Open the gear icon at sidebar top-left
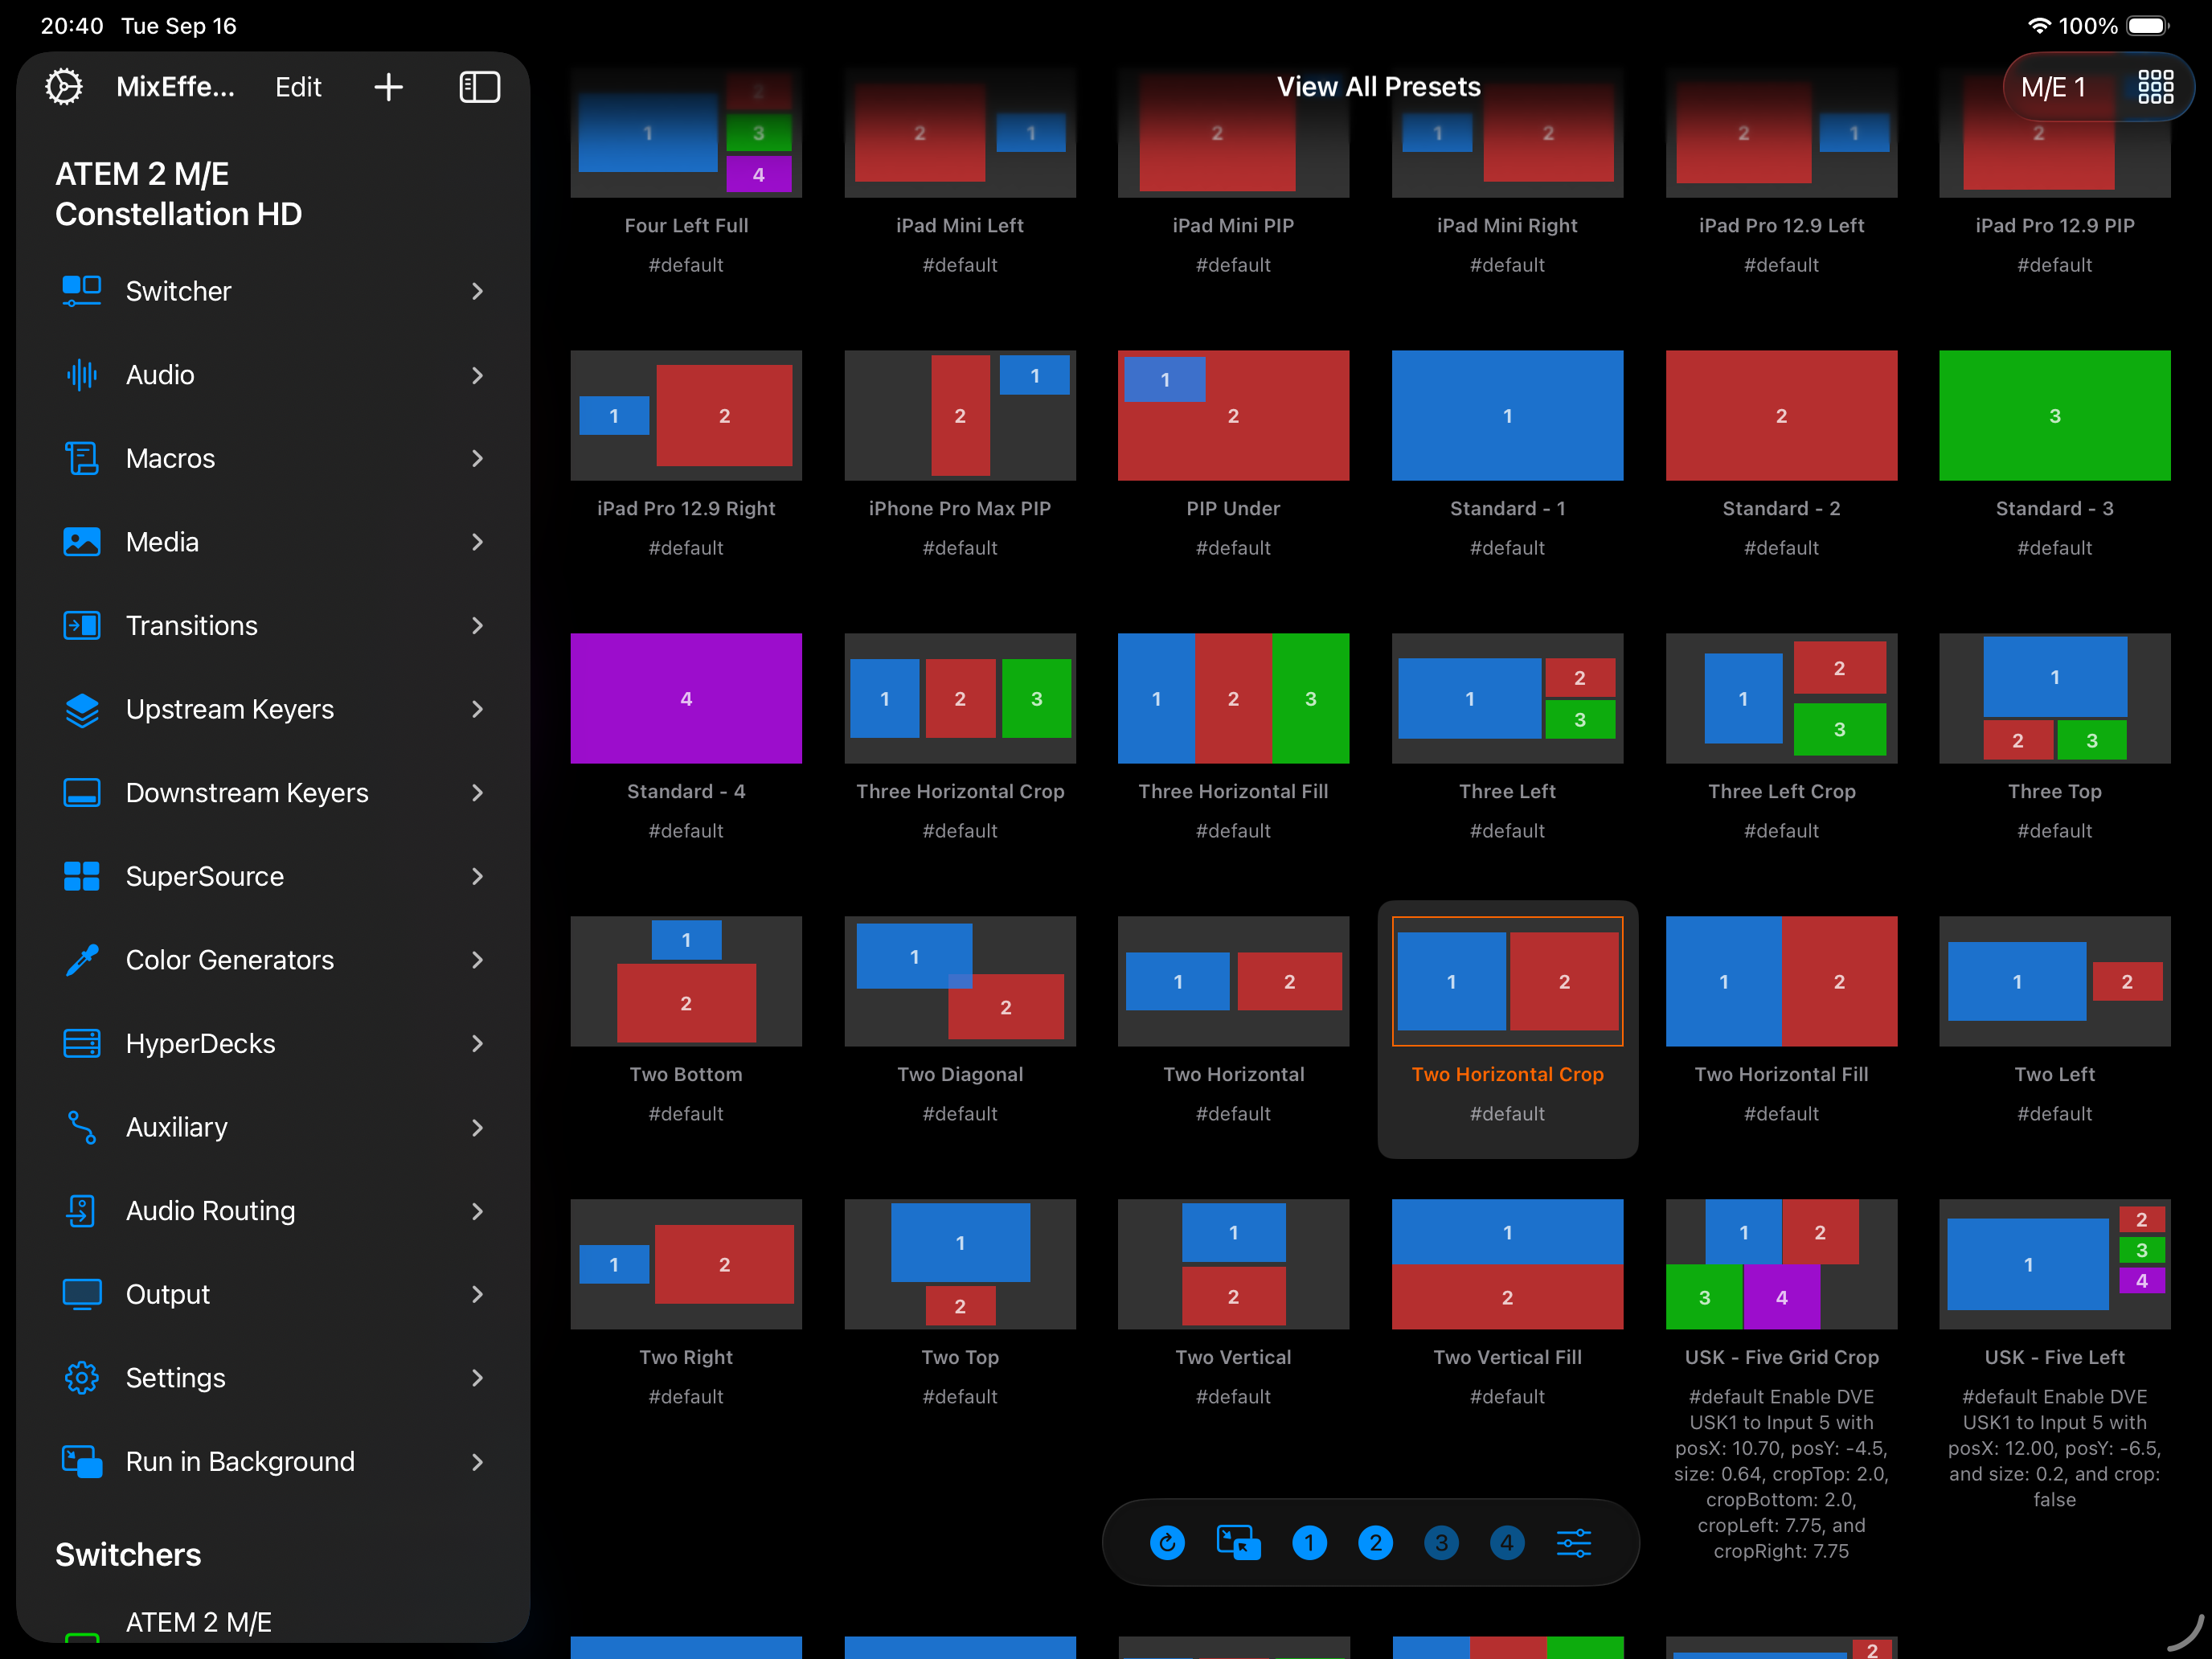 click(x=64, y=87)
